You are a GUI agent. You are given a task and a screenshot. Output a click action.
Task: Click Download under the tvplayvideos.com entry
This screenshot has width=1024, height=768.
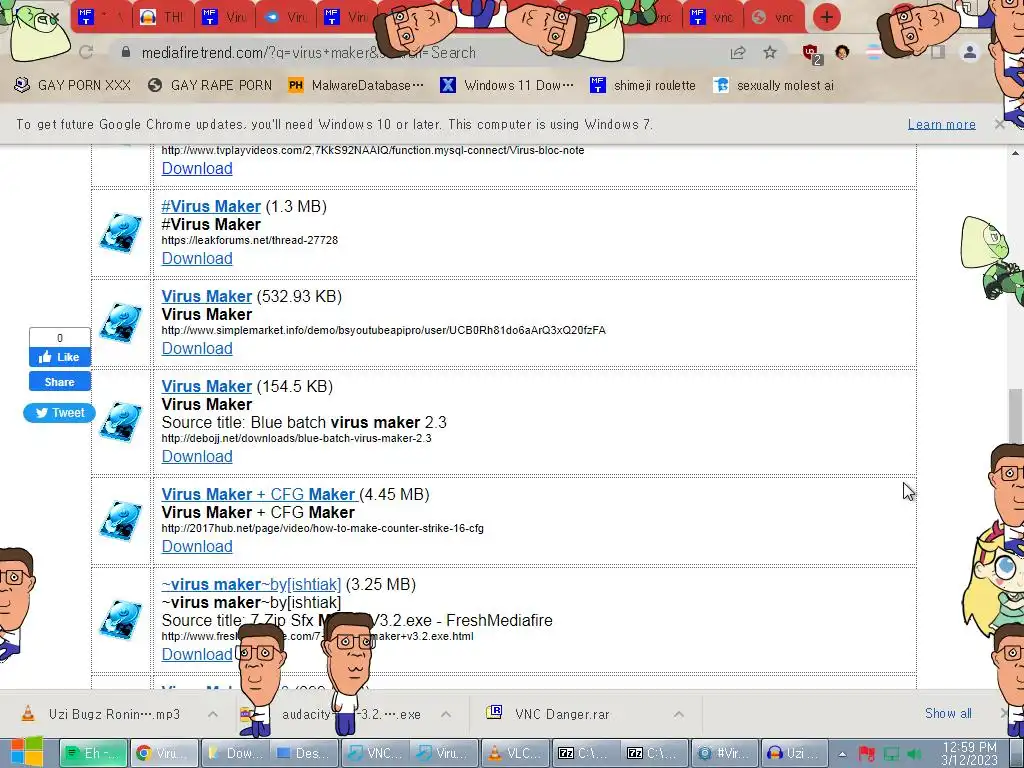tap(197, 168)
